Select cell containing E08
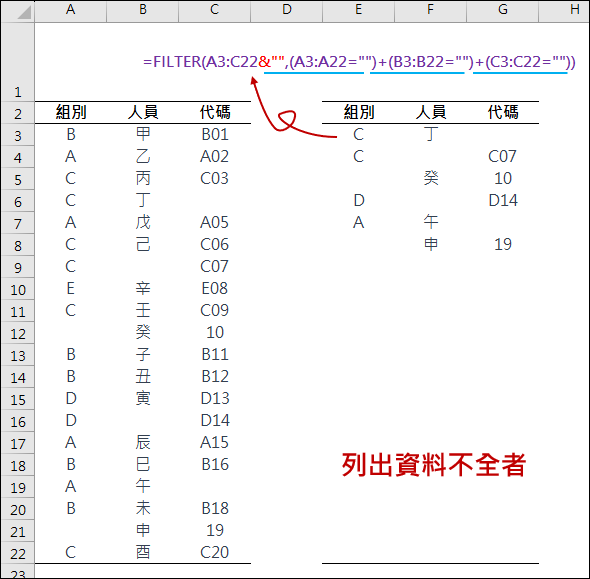The image size is (590, 579). (x=214, y=288)
